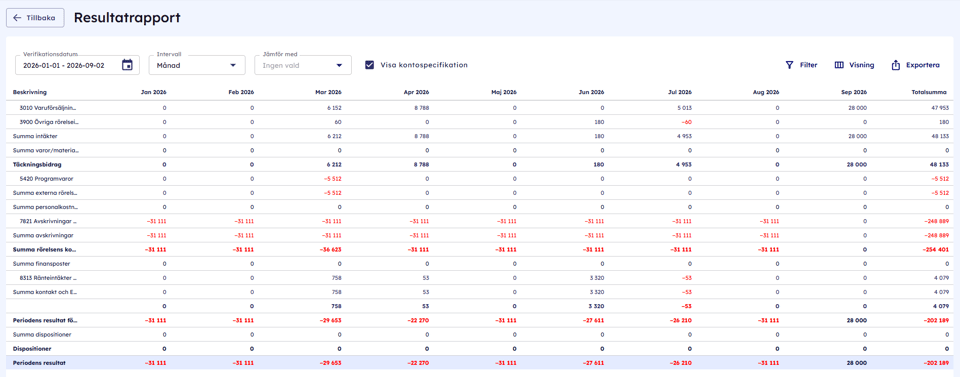960x377 pixels.
Task: Click the Summa kontakt och E... row label
Action: [45, 292]
